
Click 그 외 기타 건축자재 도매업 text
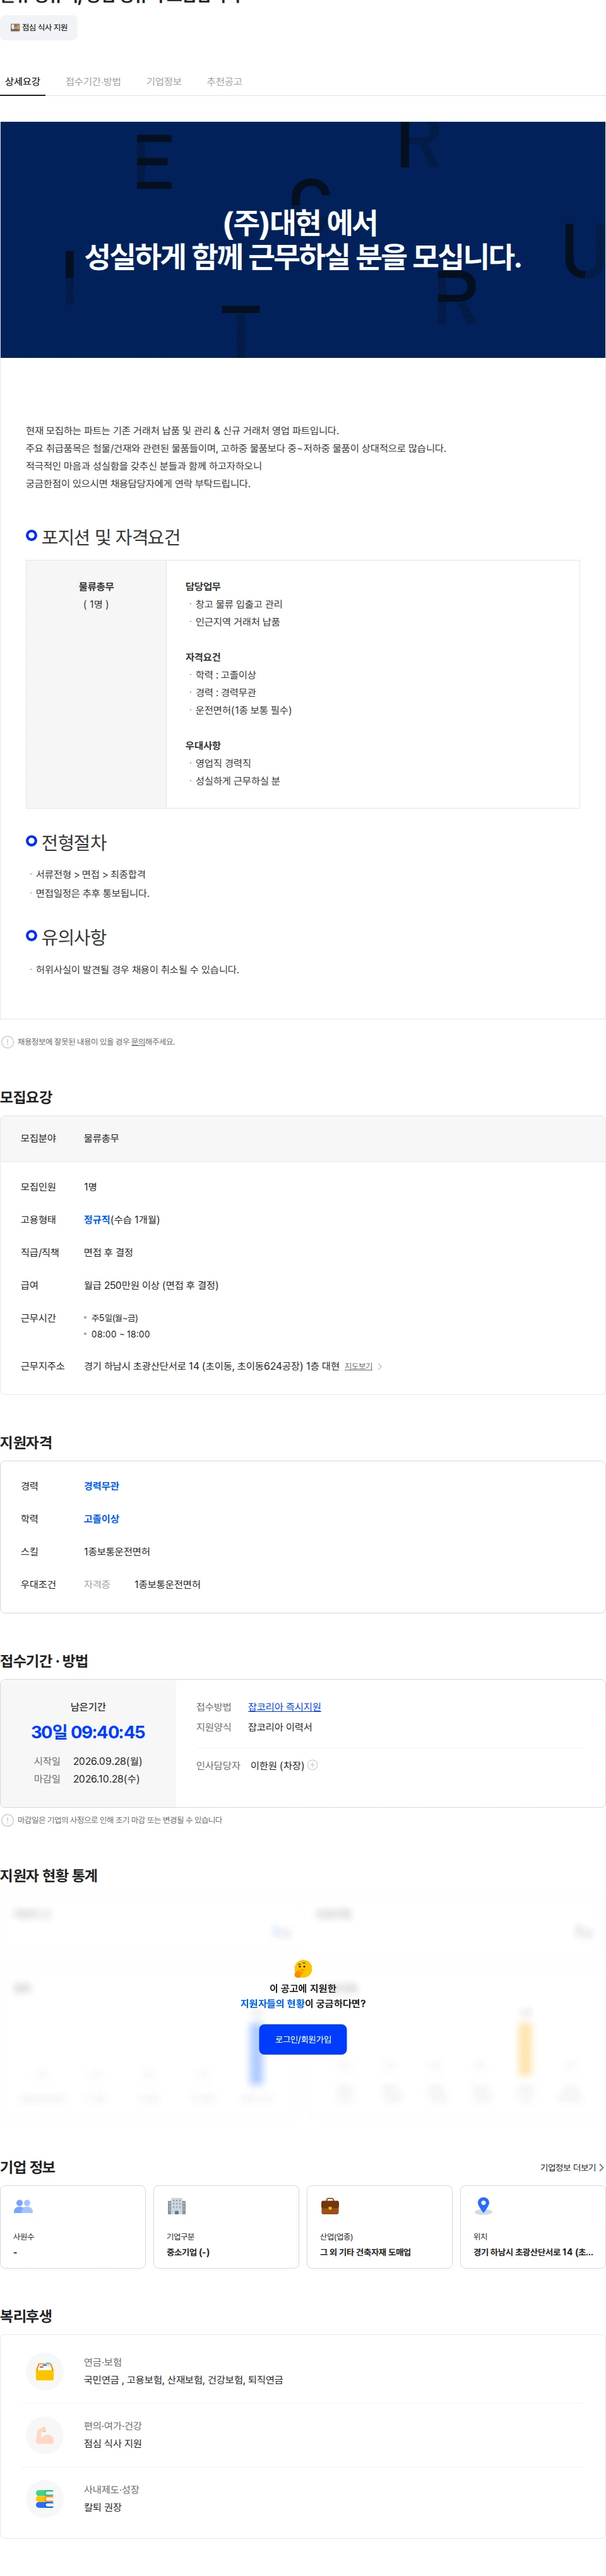[365, 2253]
